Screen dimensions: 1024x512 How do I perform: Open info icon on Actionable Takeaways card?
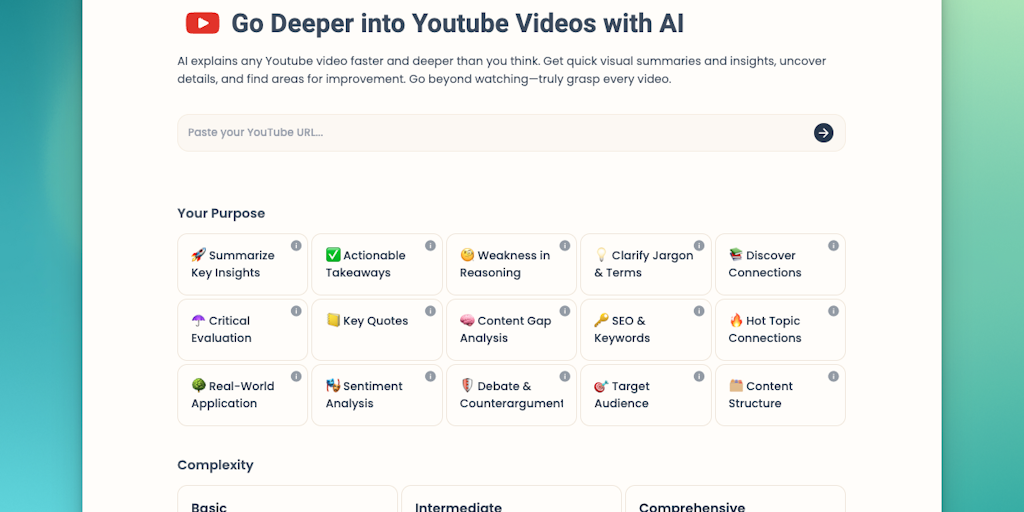[x=430, y=246]
